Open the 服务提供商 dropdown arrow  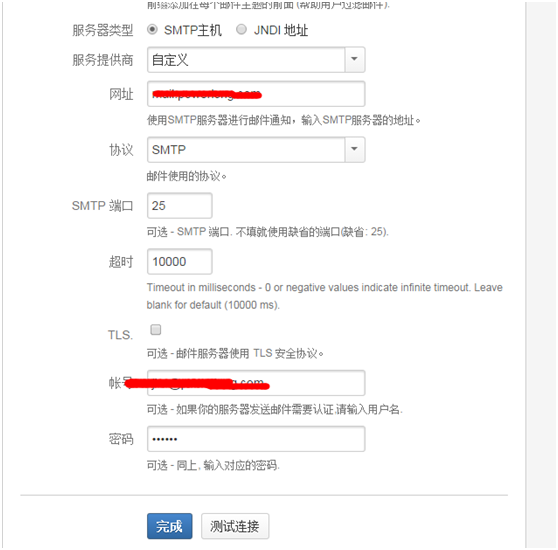354,59
